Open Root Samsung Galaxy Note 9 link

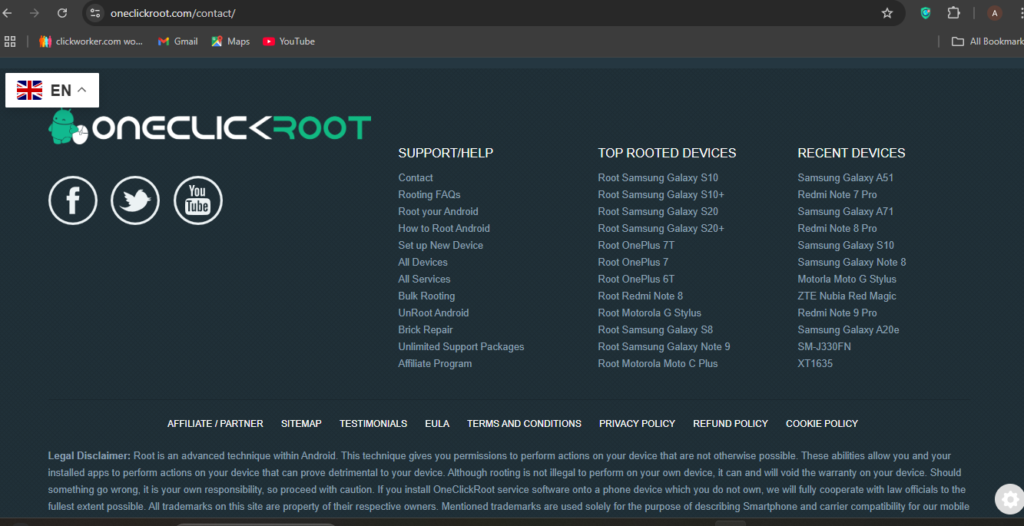[x=664, y=347]
